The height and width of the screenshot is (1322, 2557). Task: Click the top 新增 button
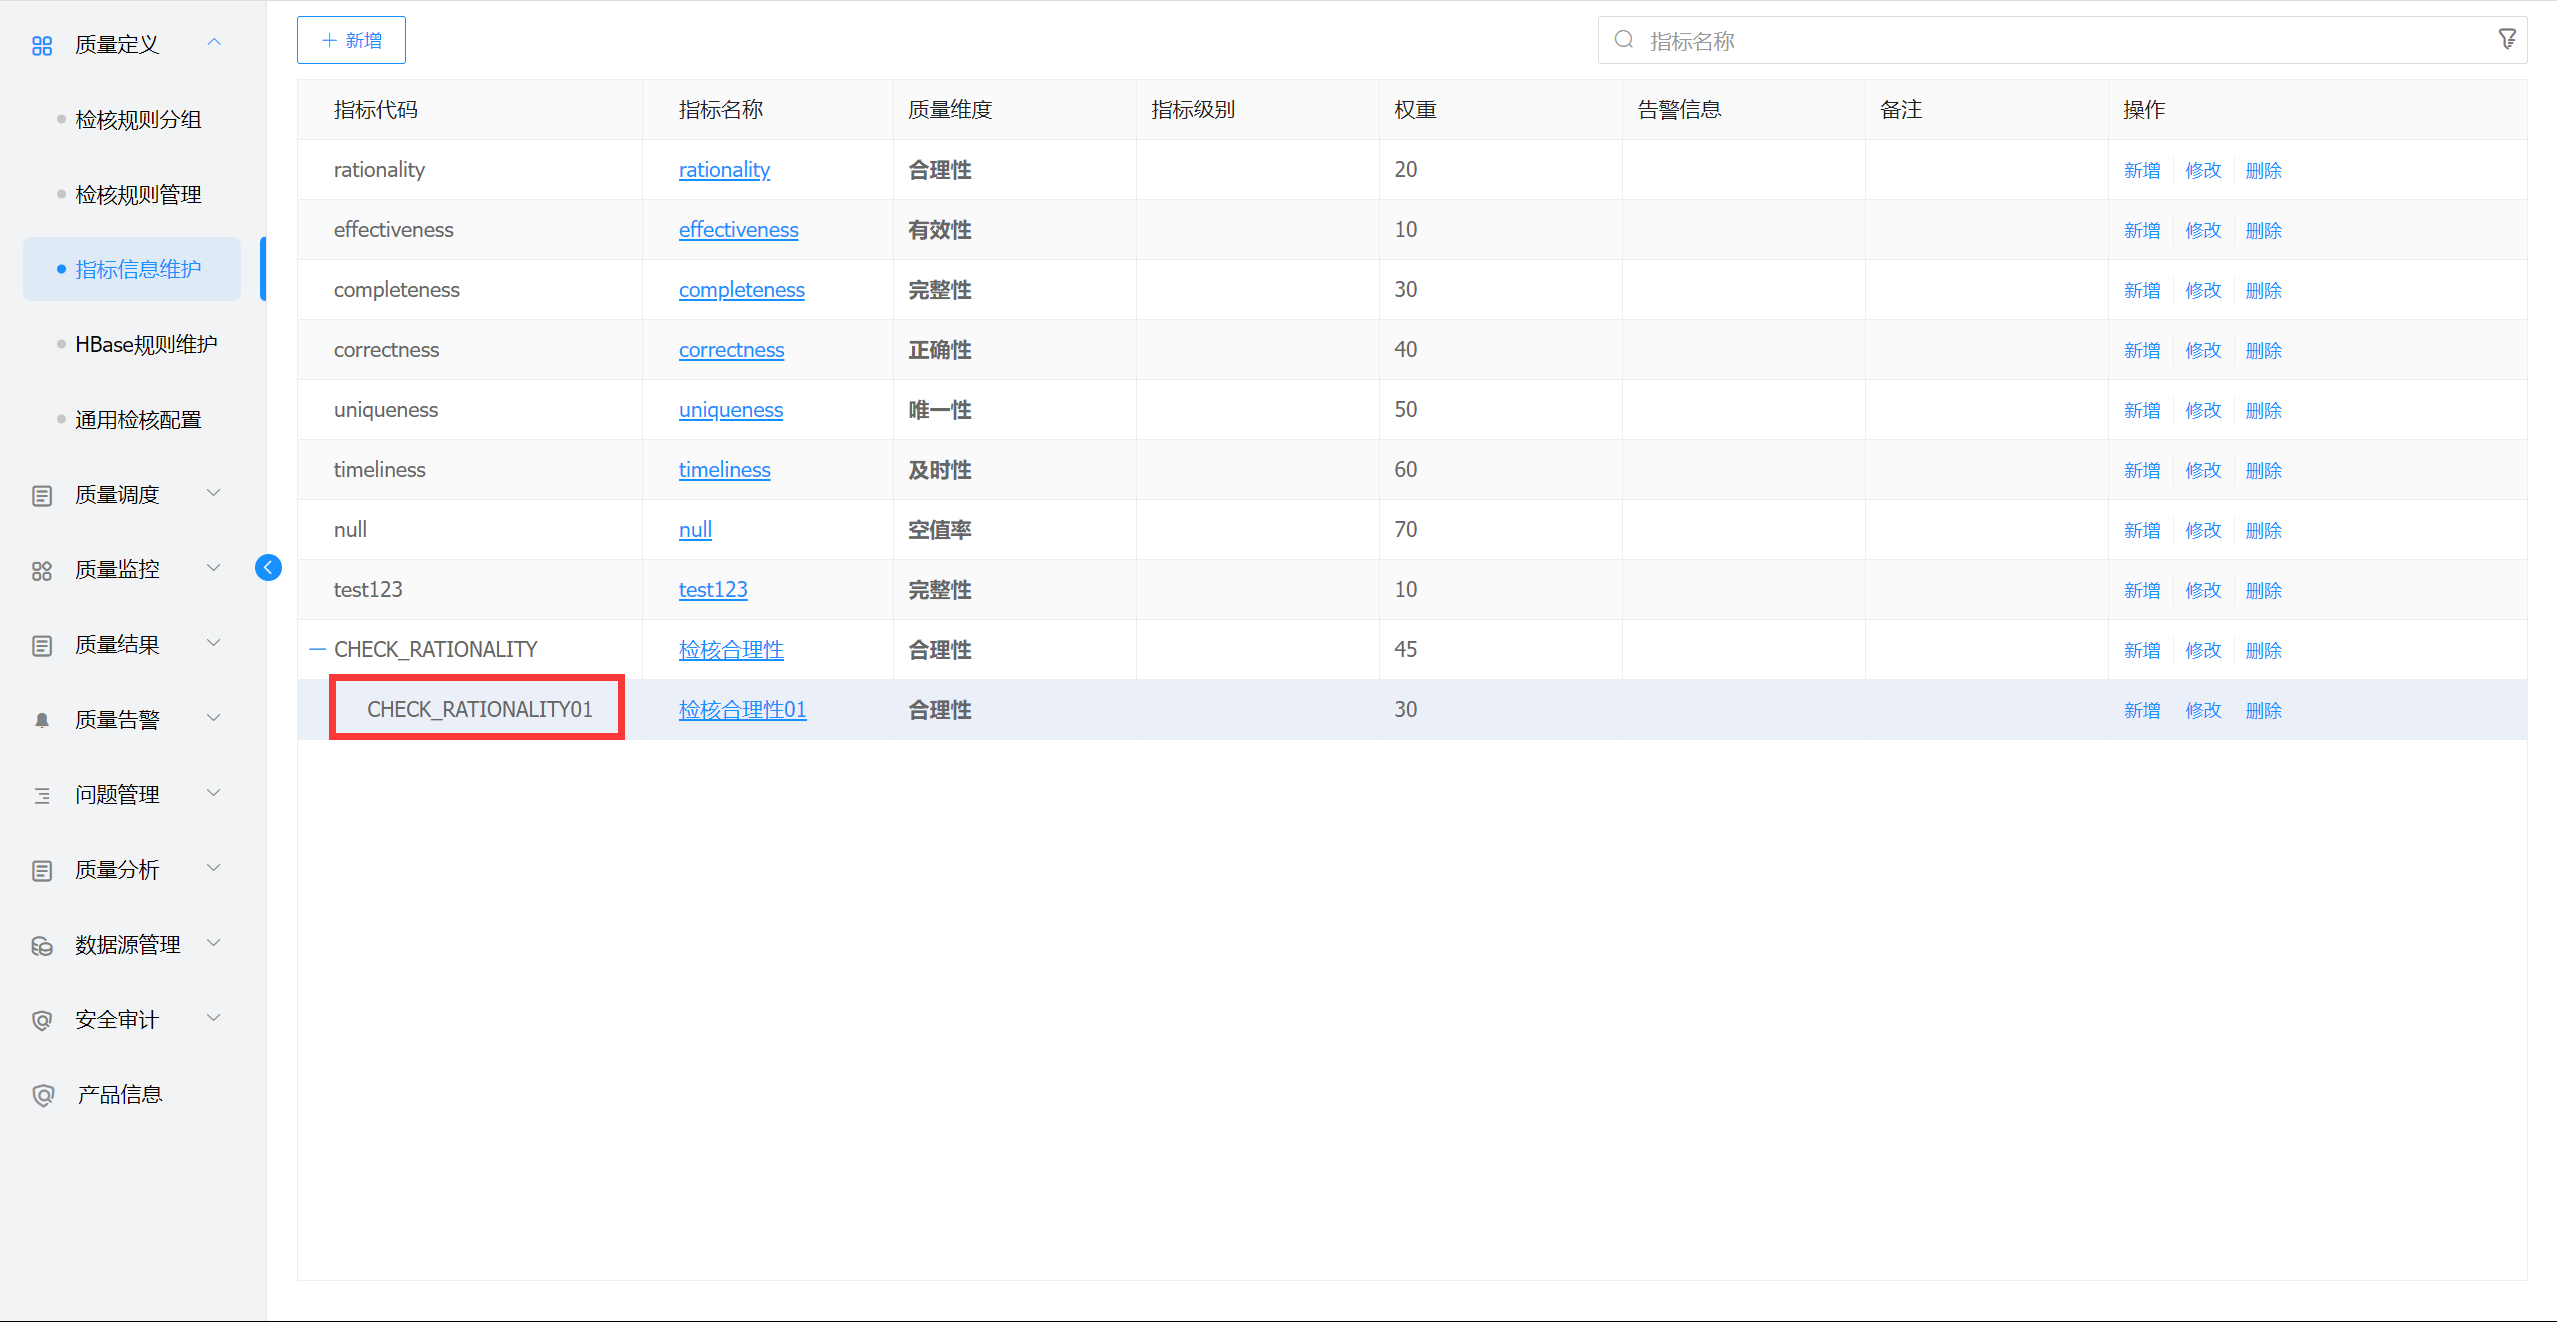(351, 40)
